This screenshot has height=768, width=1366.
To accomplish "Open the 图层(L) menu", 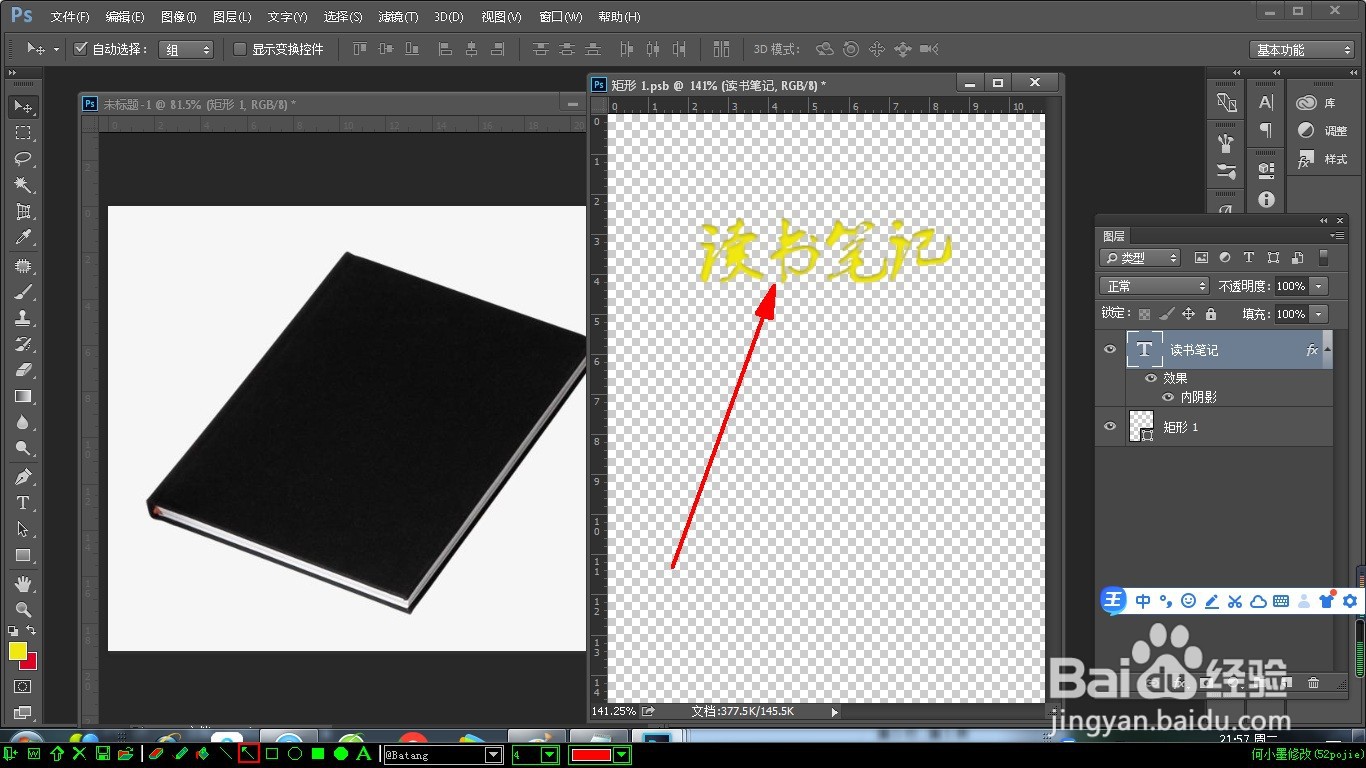I will 232,17.
